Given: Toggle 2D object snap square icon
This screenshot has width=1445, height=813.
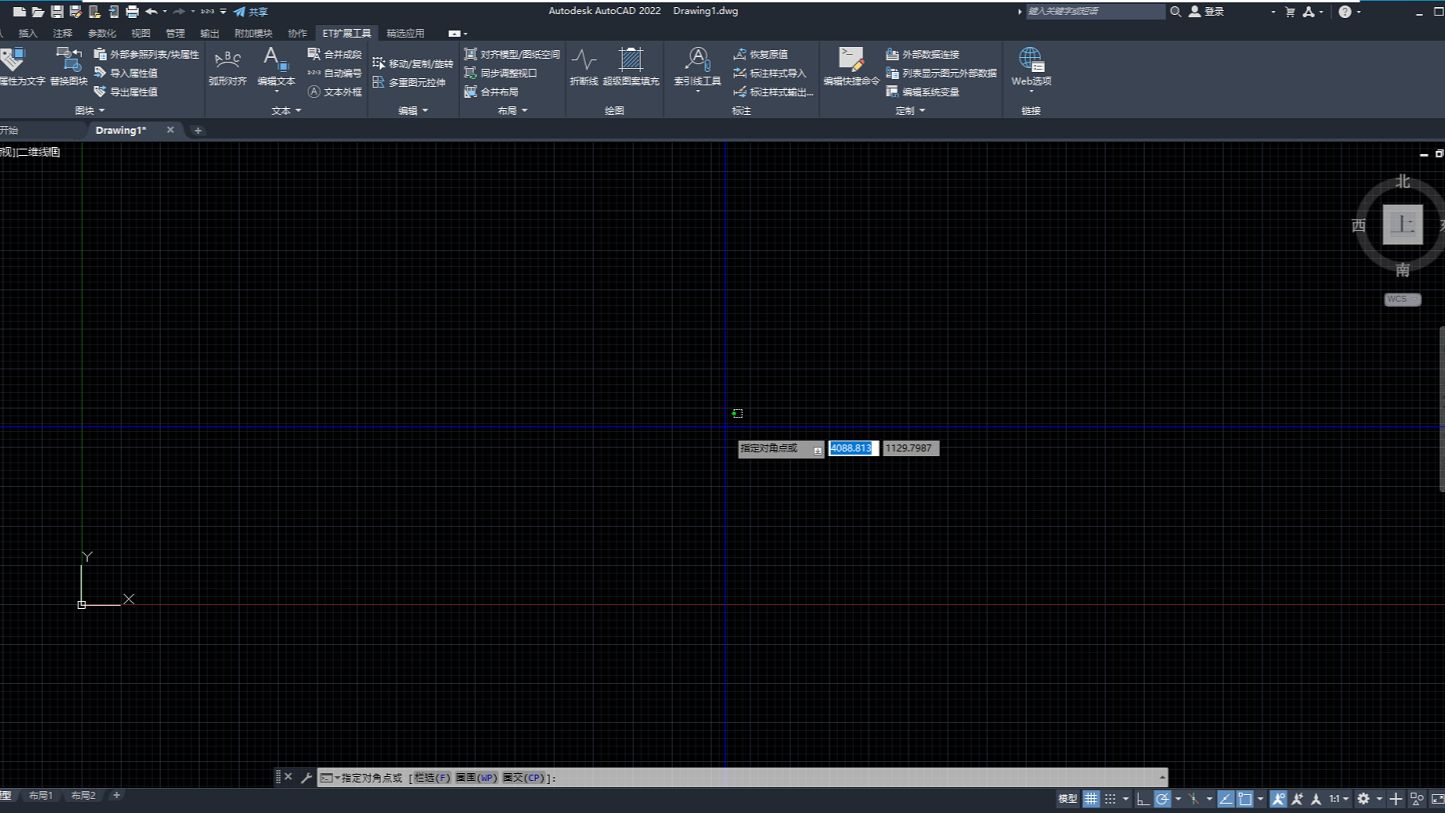Looking at the screenshot, I should click(x=1245, y=799).
